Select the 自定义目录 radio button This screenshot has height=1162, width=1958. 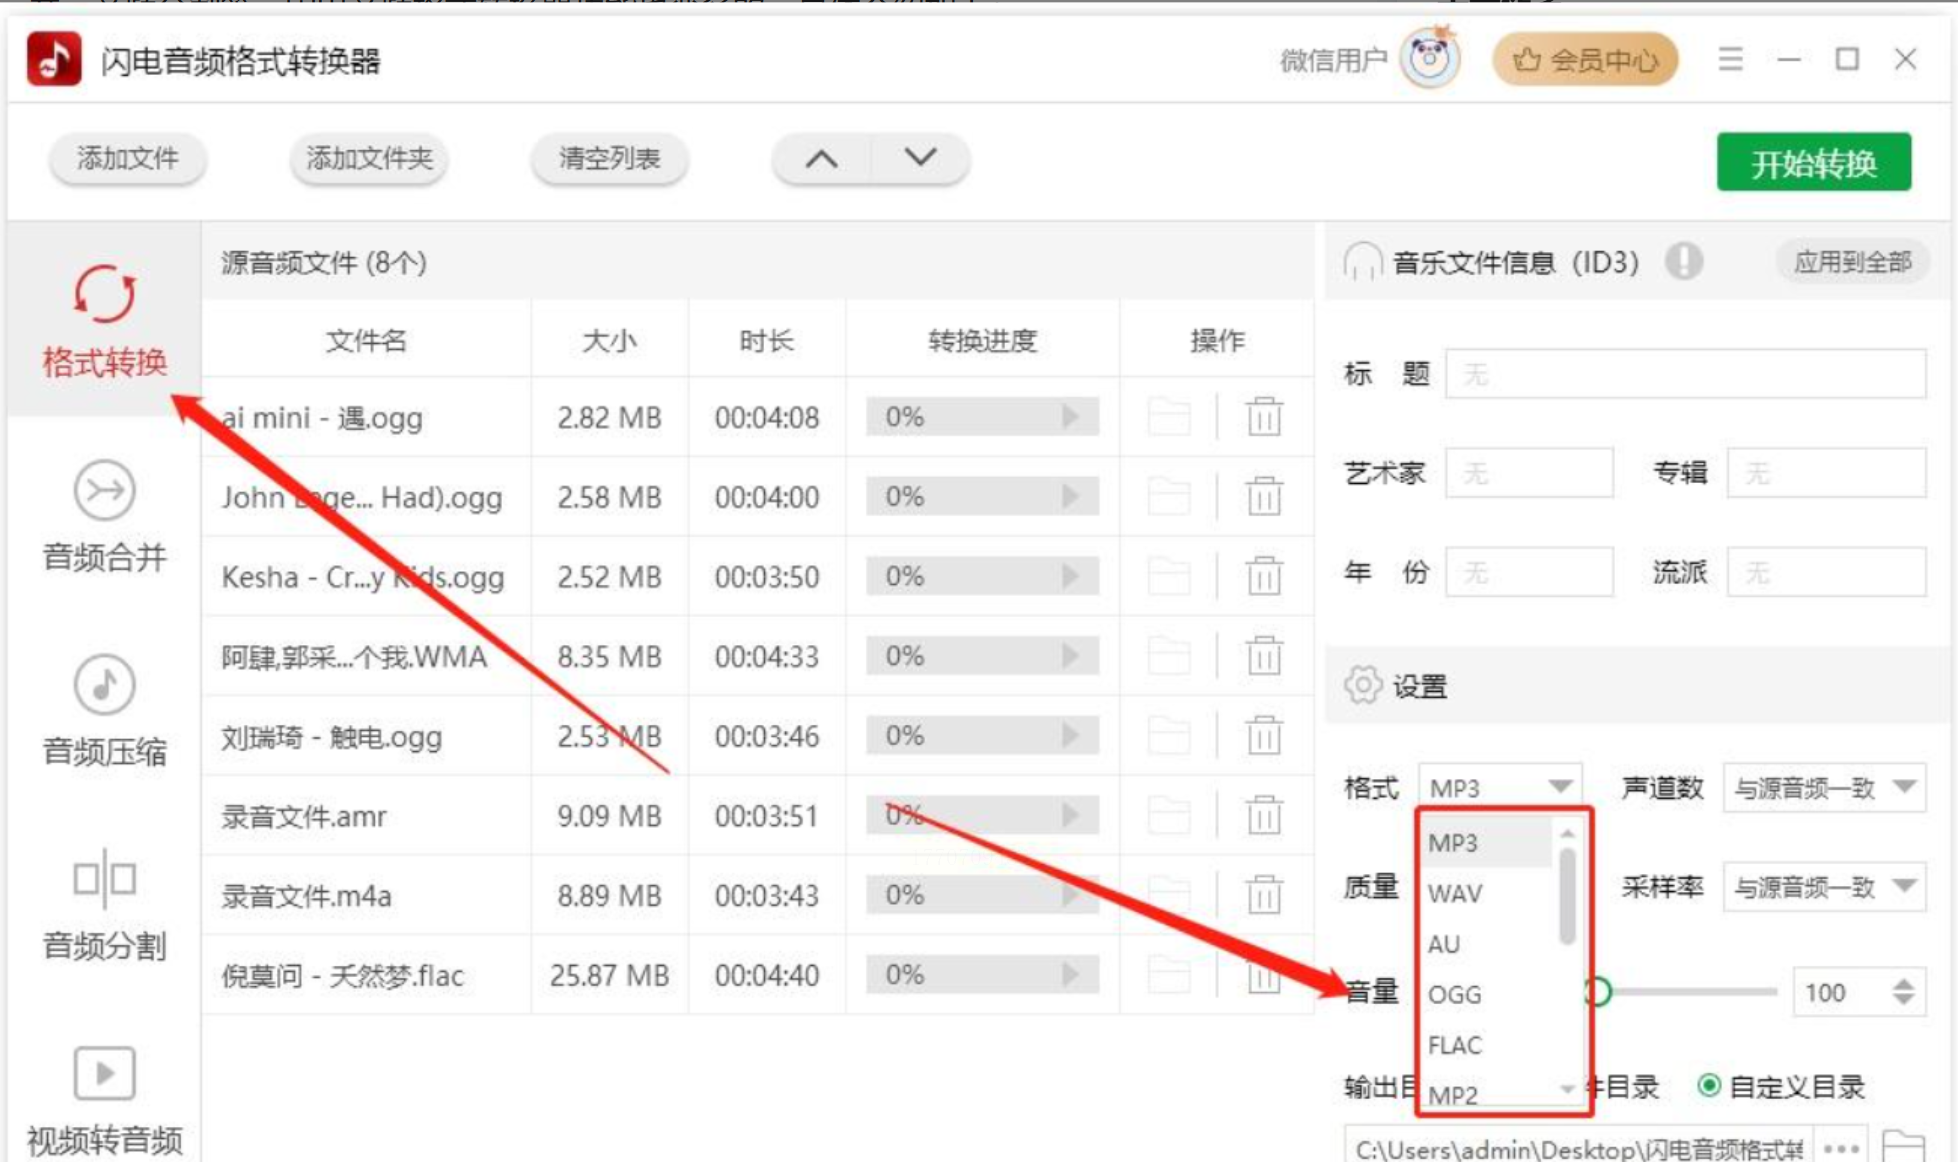click(1709, 1086)
